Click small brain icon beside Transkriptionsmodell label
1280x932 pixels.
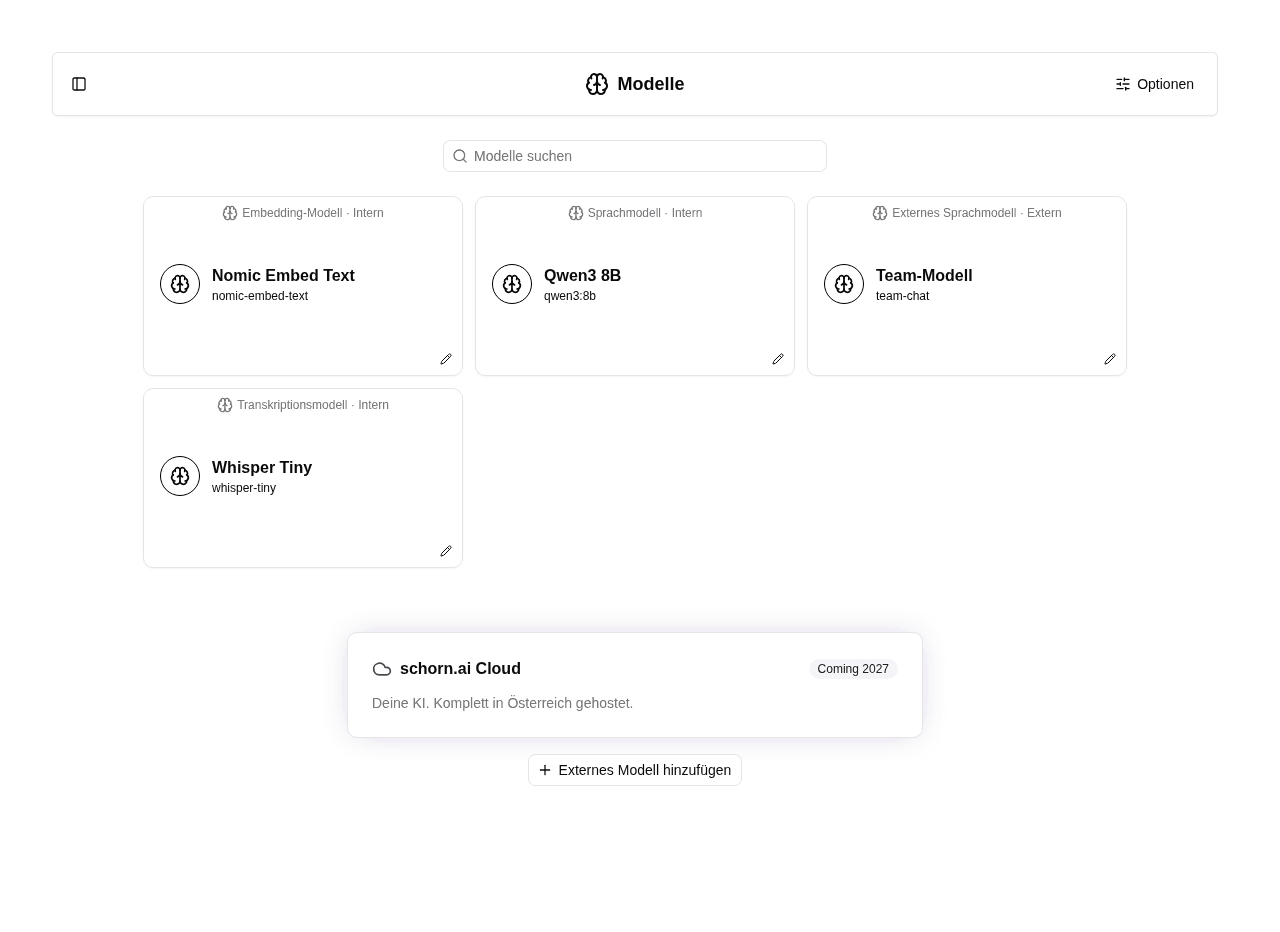click(225, 405)
